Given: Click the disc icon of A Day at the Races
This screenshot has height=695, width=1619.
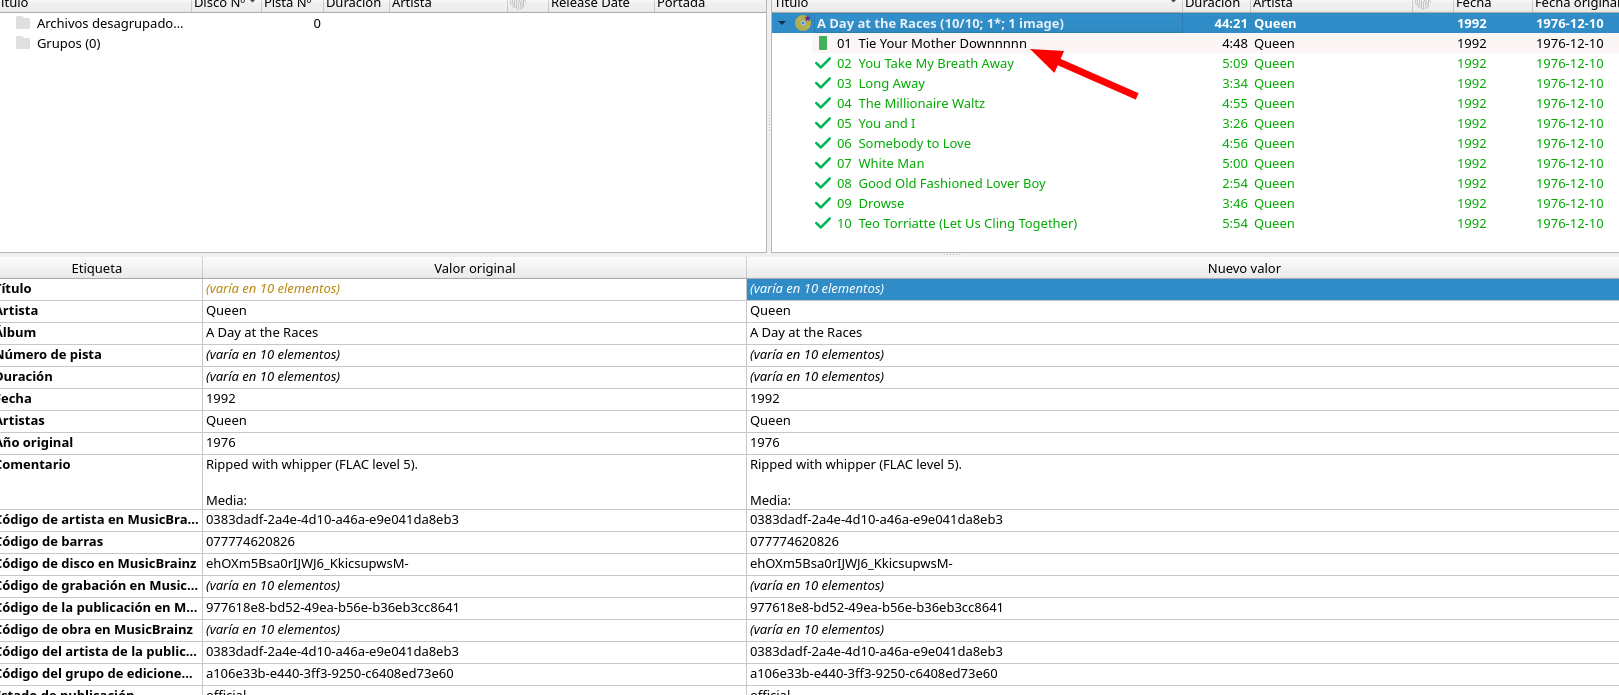Looking at the screenshot, I should [803, 23].
